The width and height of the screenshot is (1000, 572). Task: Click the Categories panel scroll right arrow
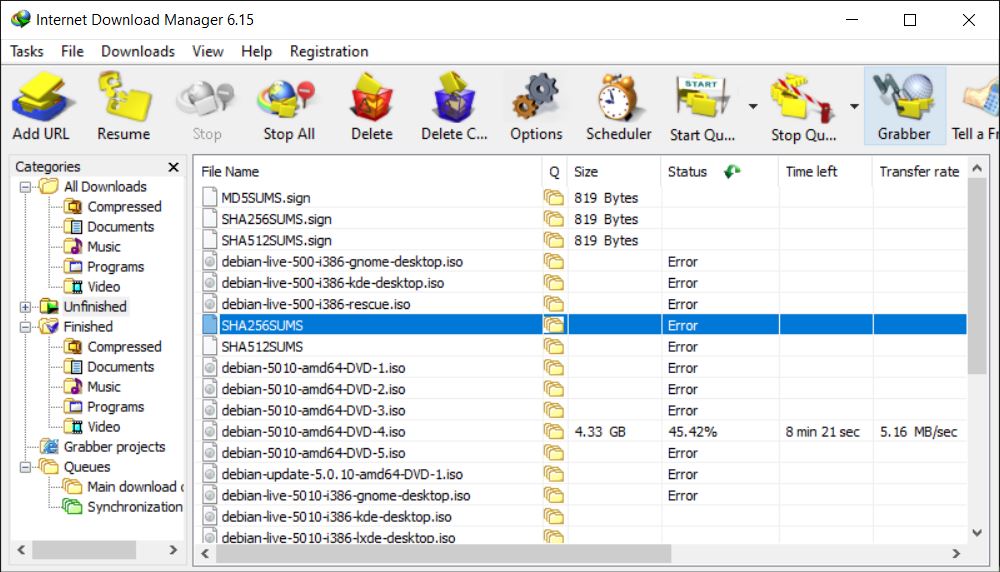[x=173, y=550]
